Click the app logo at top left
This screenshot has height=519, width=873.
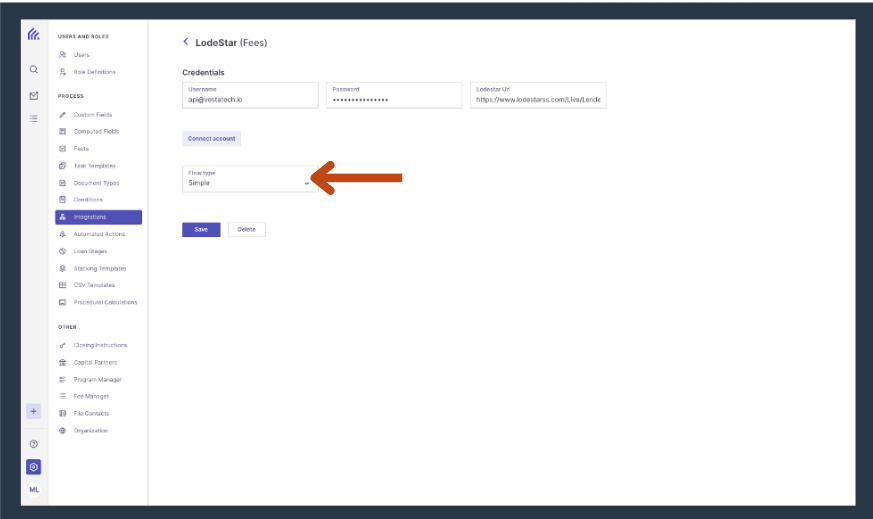point(34,35)
